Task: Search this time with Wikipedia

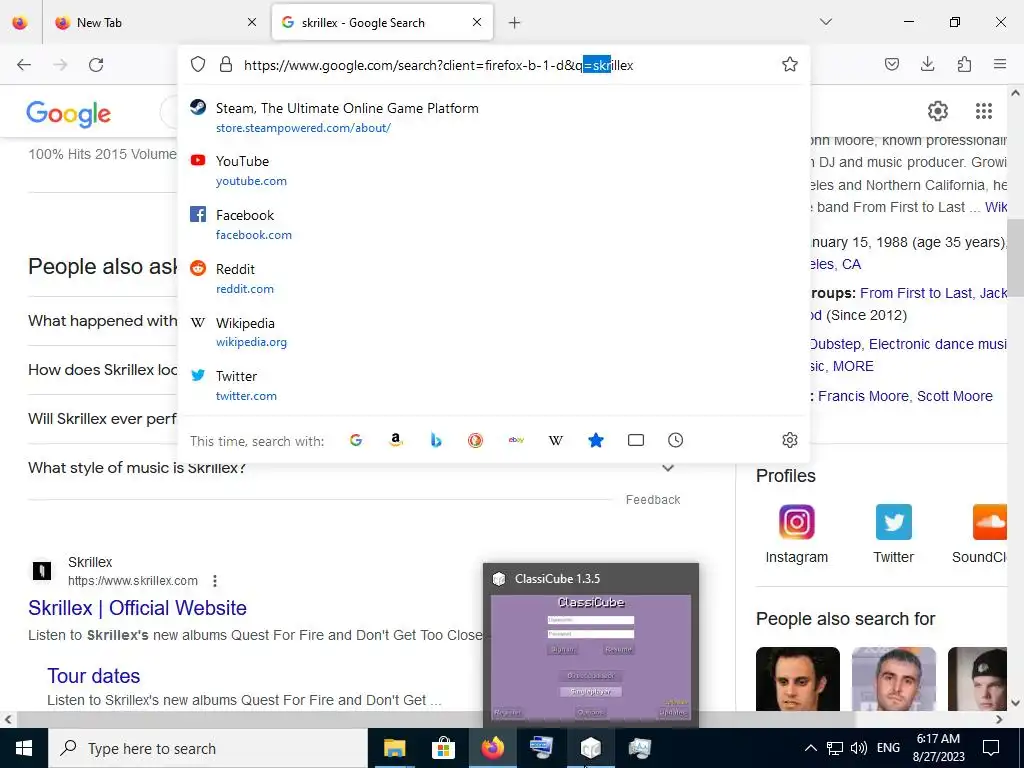Action: [x=556, y=440]
